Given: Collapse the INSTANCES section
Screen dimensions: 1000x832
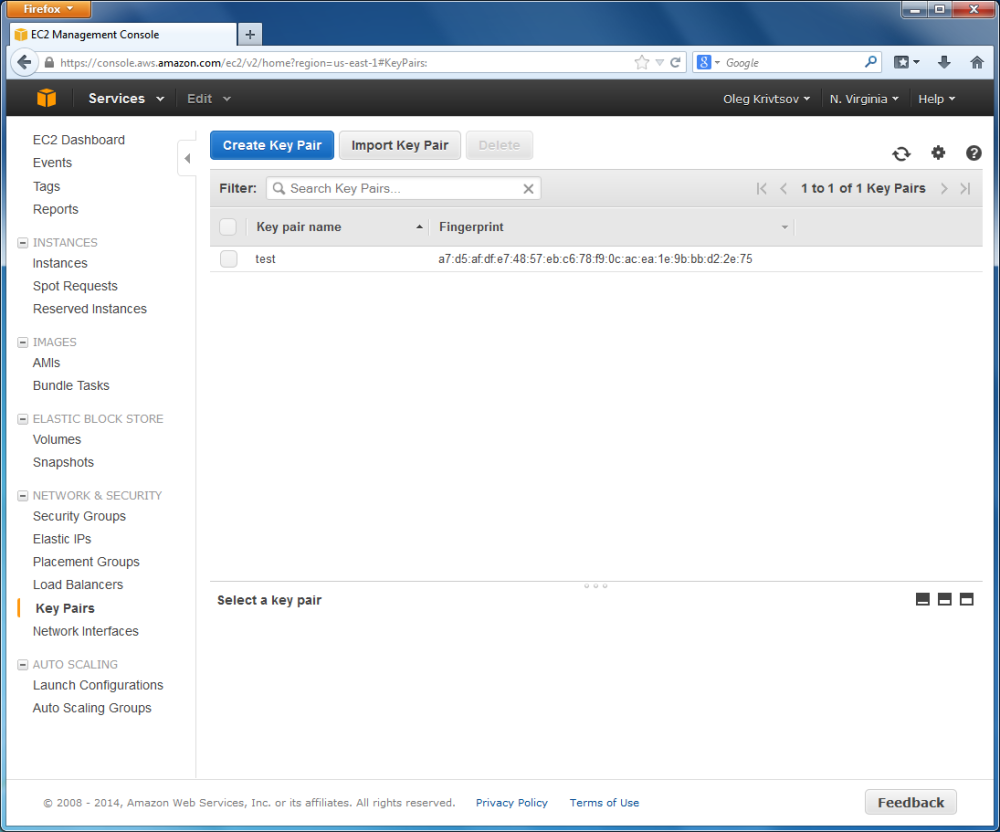Looking at the screenshot, I should [22, 243].
